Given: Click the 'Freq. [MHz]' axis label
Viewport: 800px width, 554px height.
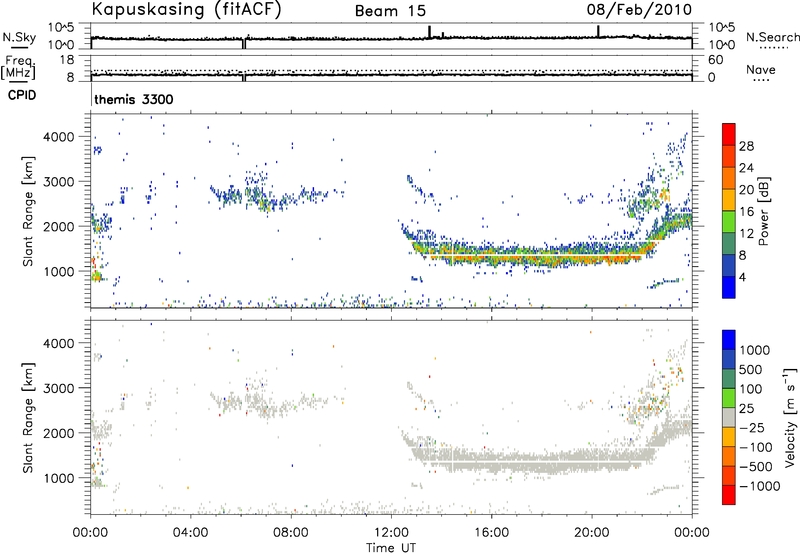Looking at the screenshot, I should pos(18,67).
